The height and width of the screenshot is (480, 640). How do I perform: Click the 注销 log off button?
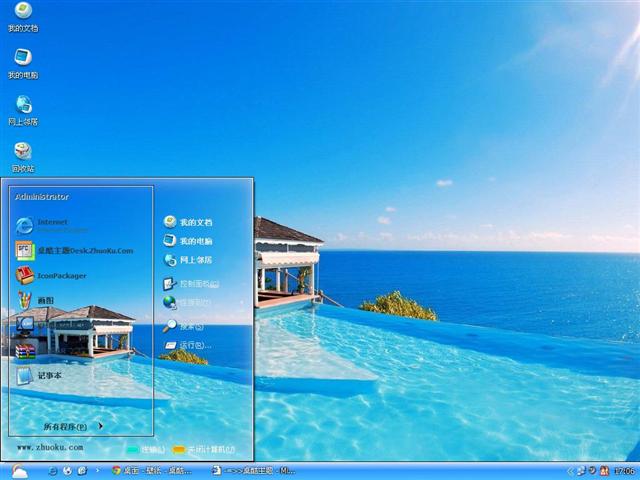pos(146,450)
